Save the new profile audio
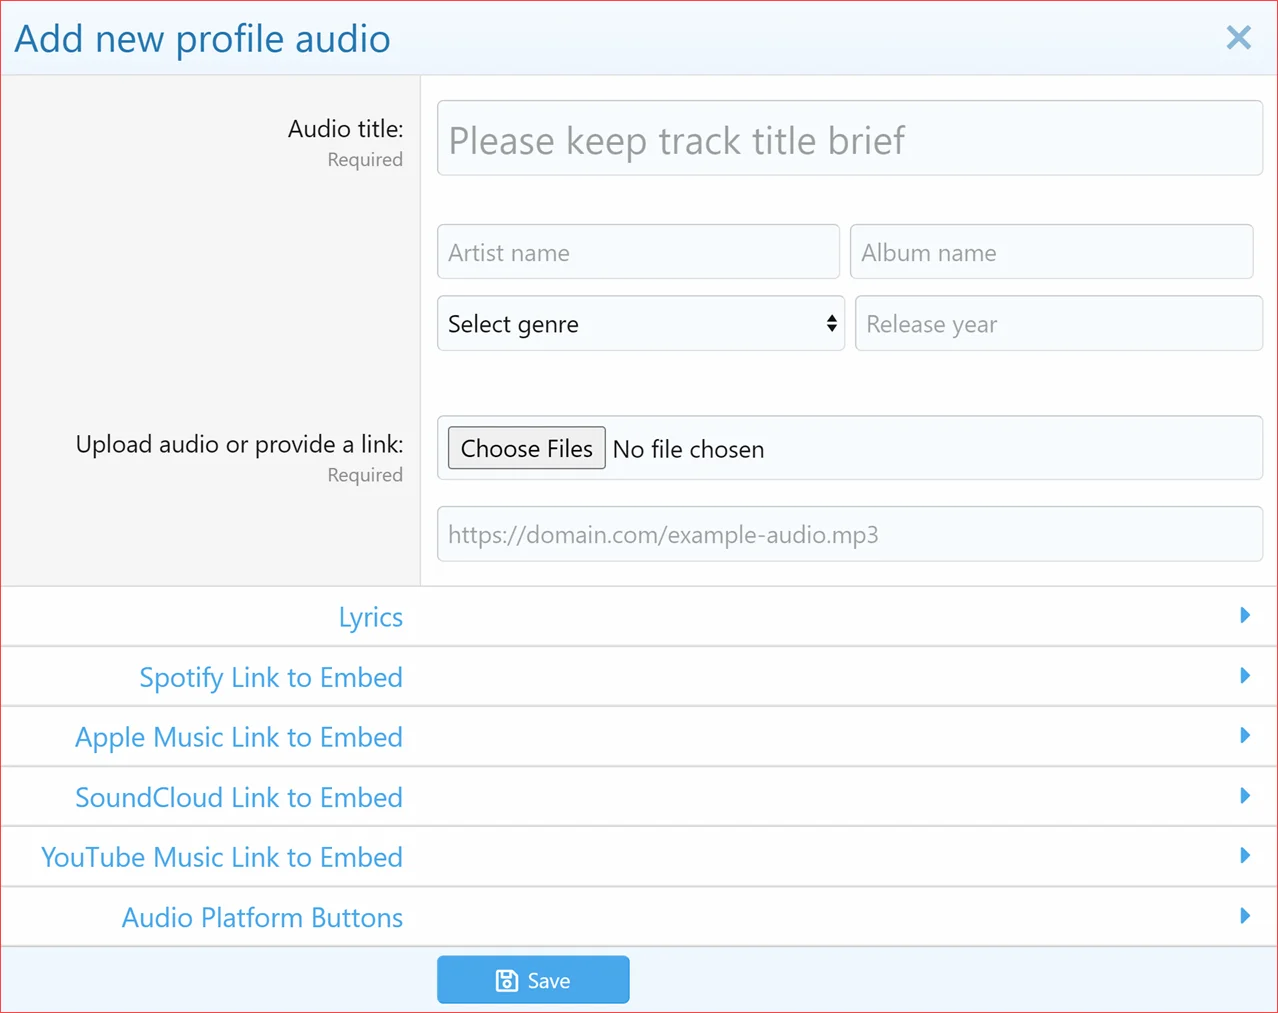Screen dimensions: 1278x1013 pos(533,980)
